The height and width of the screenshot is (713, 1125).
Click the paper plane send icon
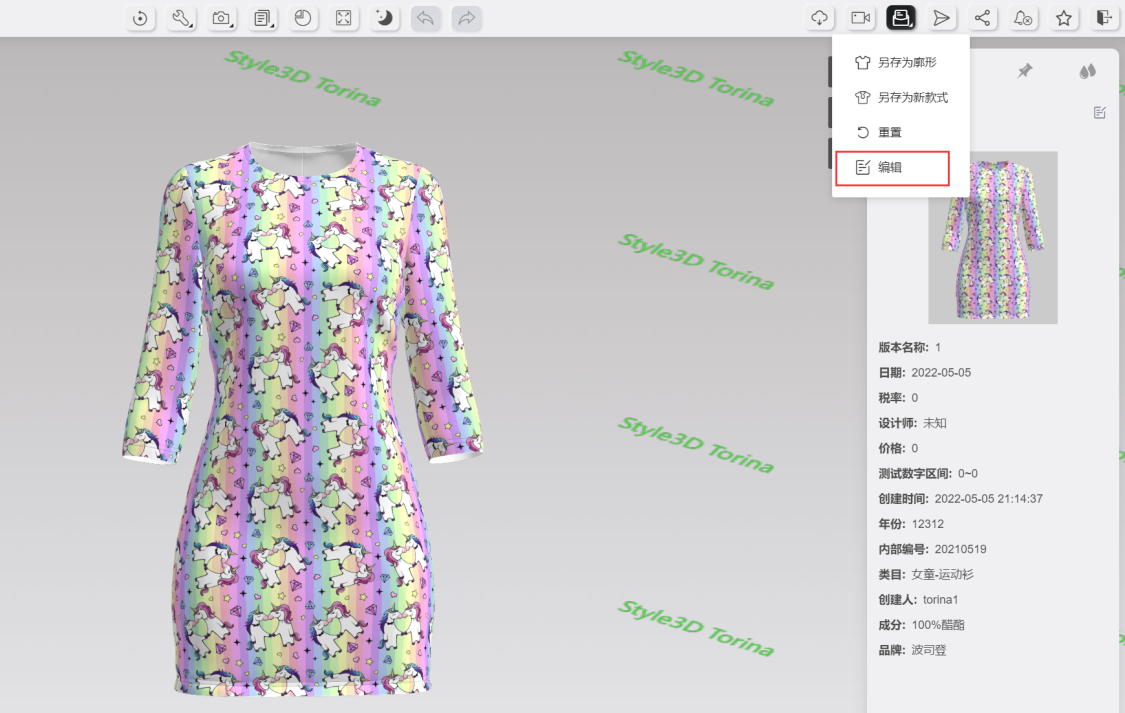click(941, 18)
